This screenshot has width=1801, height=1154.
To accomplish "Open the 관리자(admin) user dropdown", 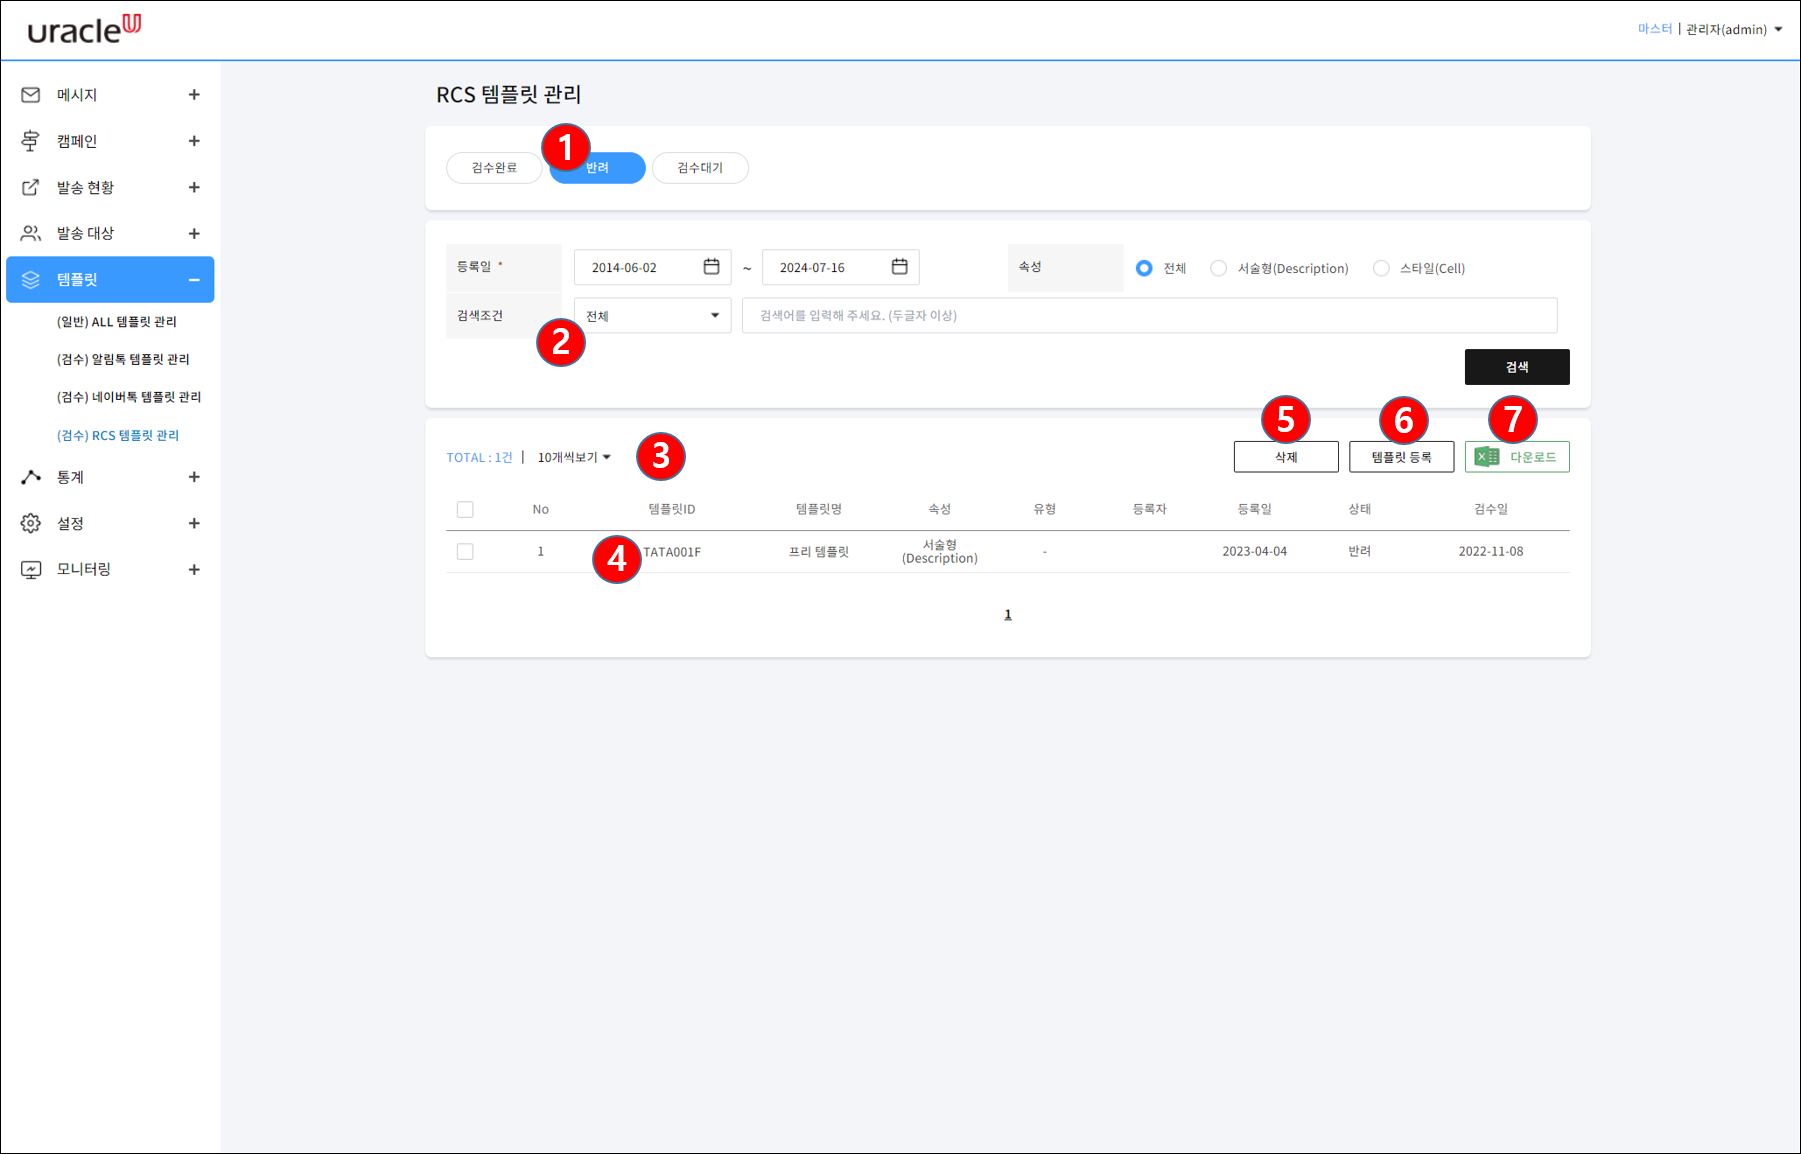I will pyautogui.click(x=1734, y=29).
